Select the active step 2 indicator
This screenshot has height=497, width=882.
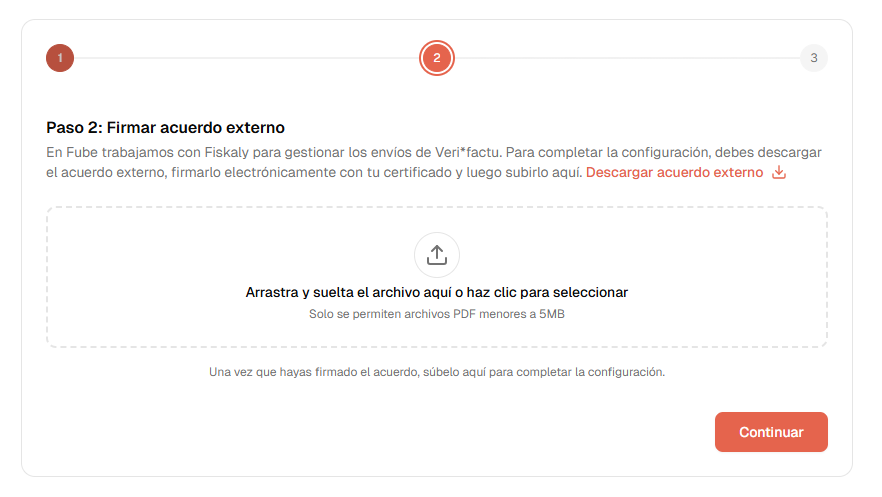(x=437, y=58)
